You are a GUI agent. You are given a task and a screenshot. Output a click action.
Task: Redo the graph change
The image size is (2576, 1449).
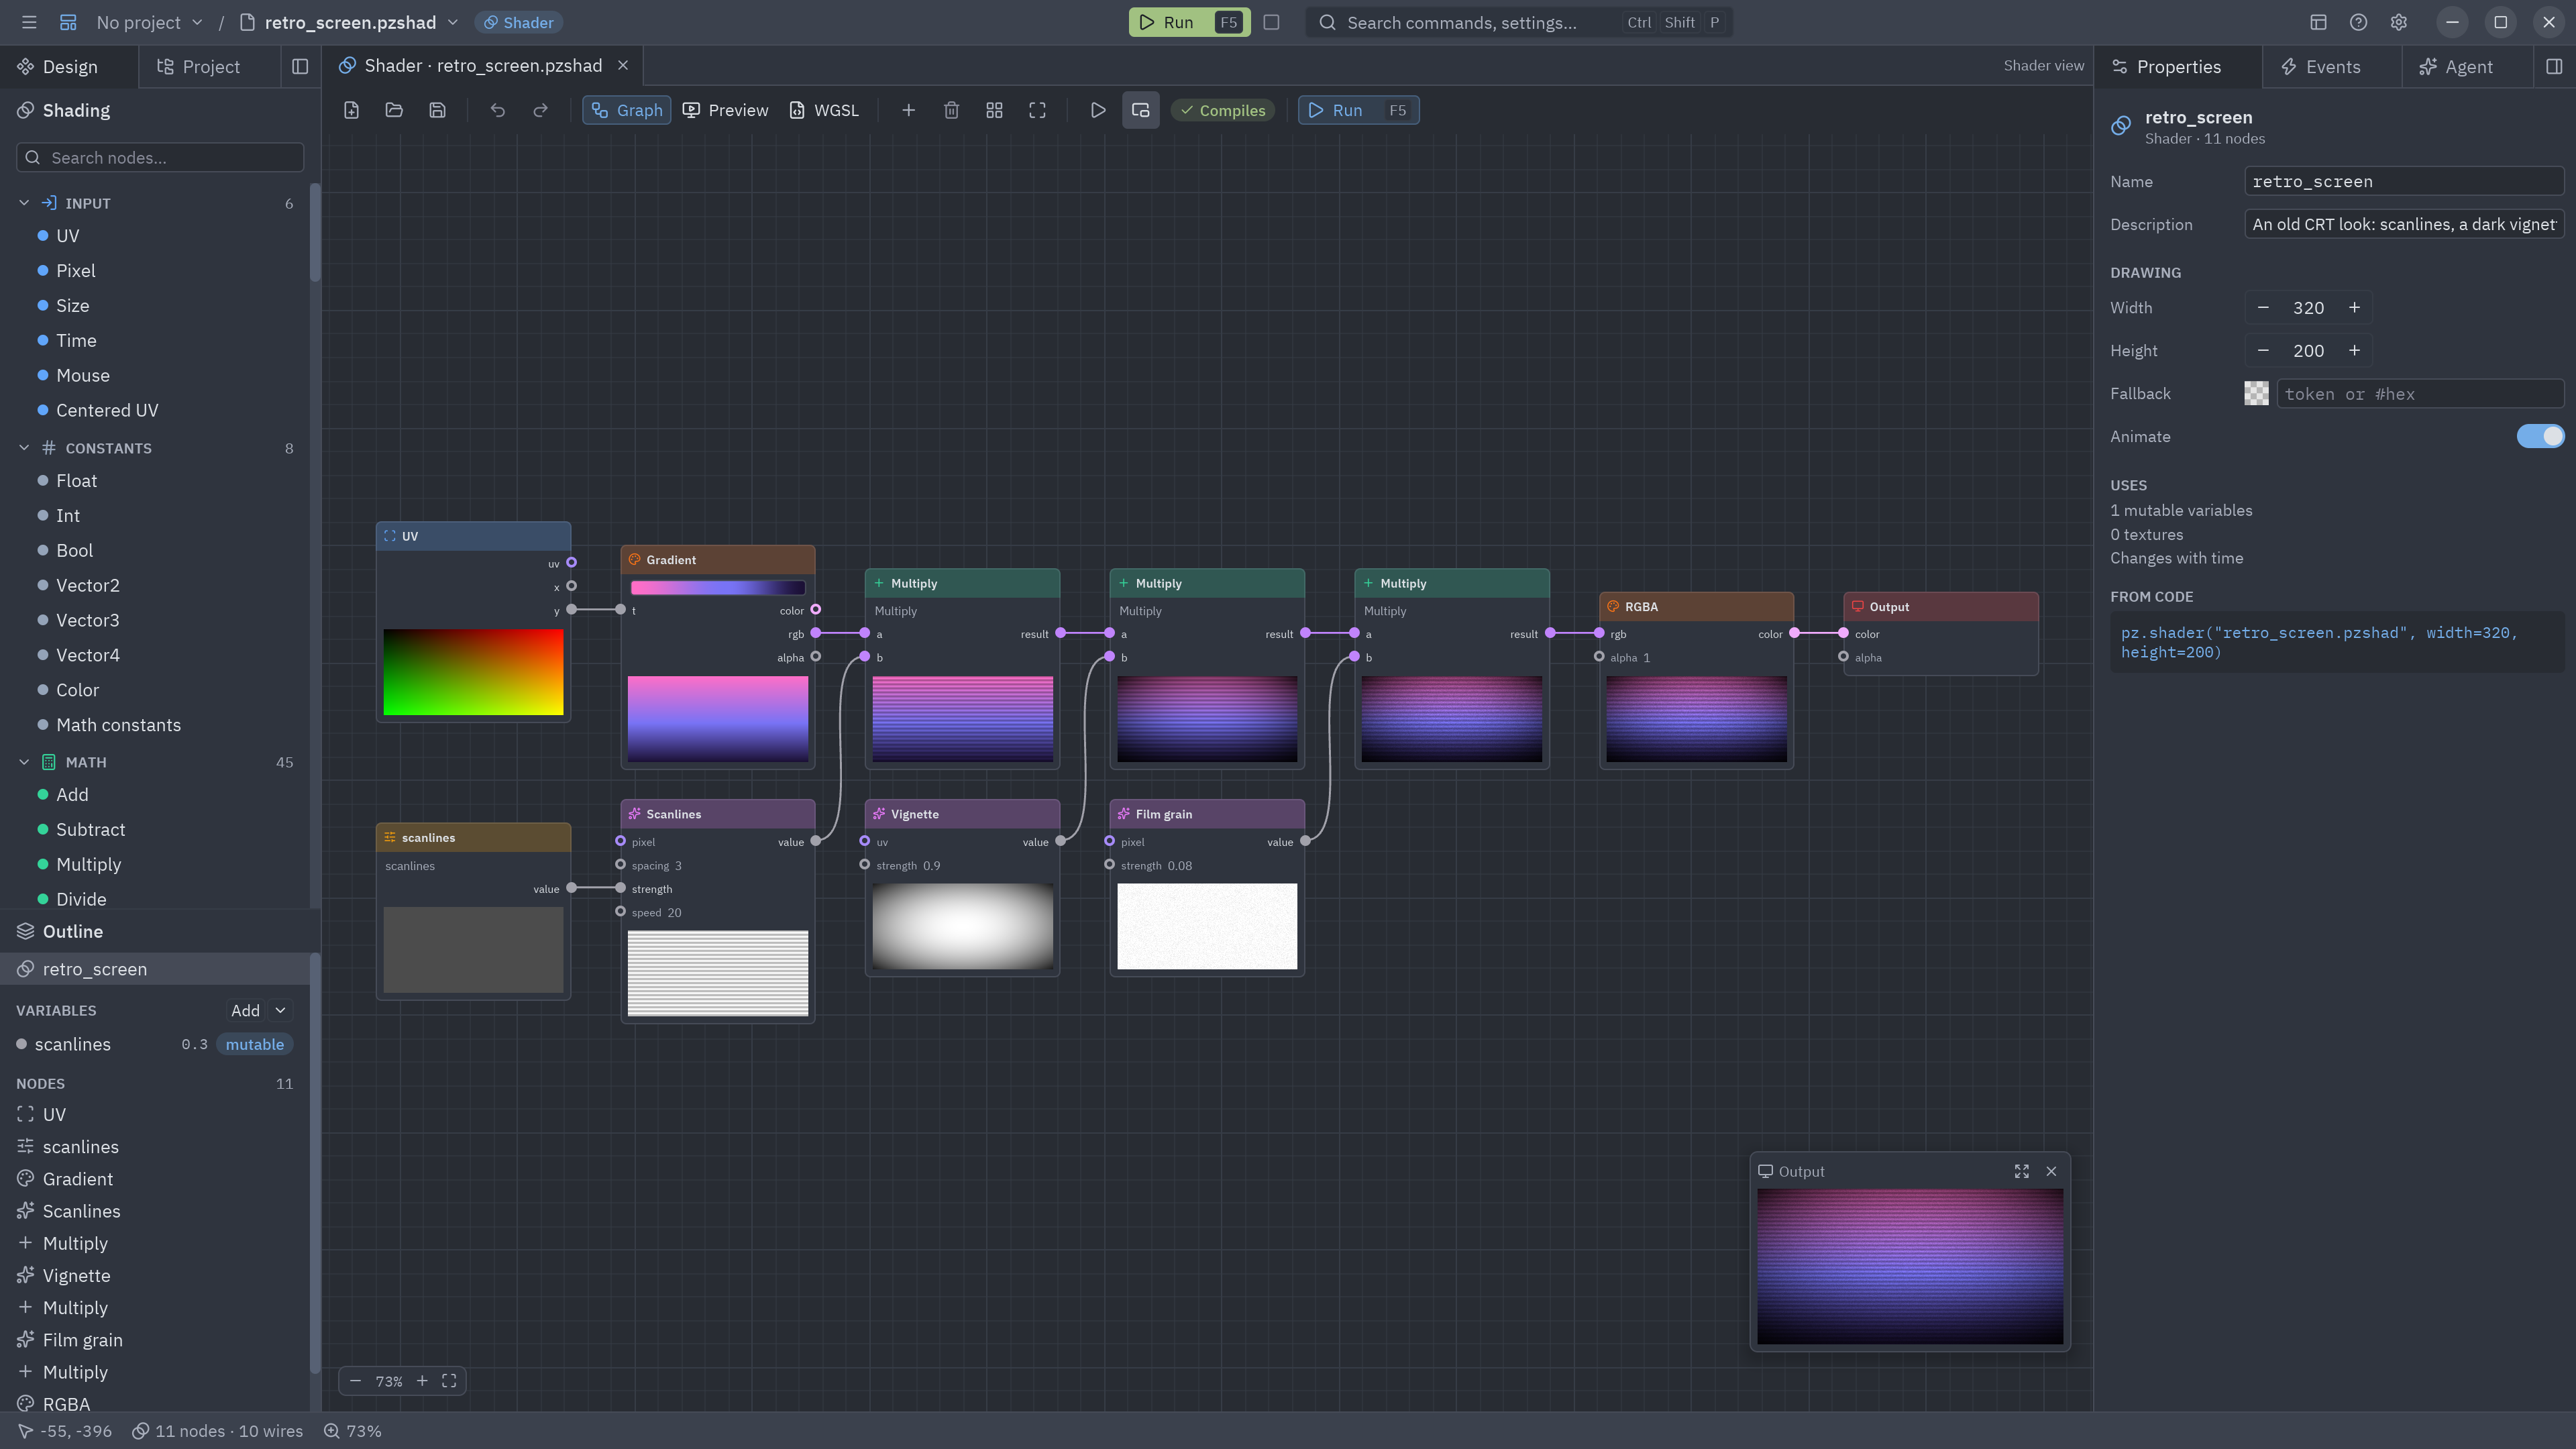[540, 110]
